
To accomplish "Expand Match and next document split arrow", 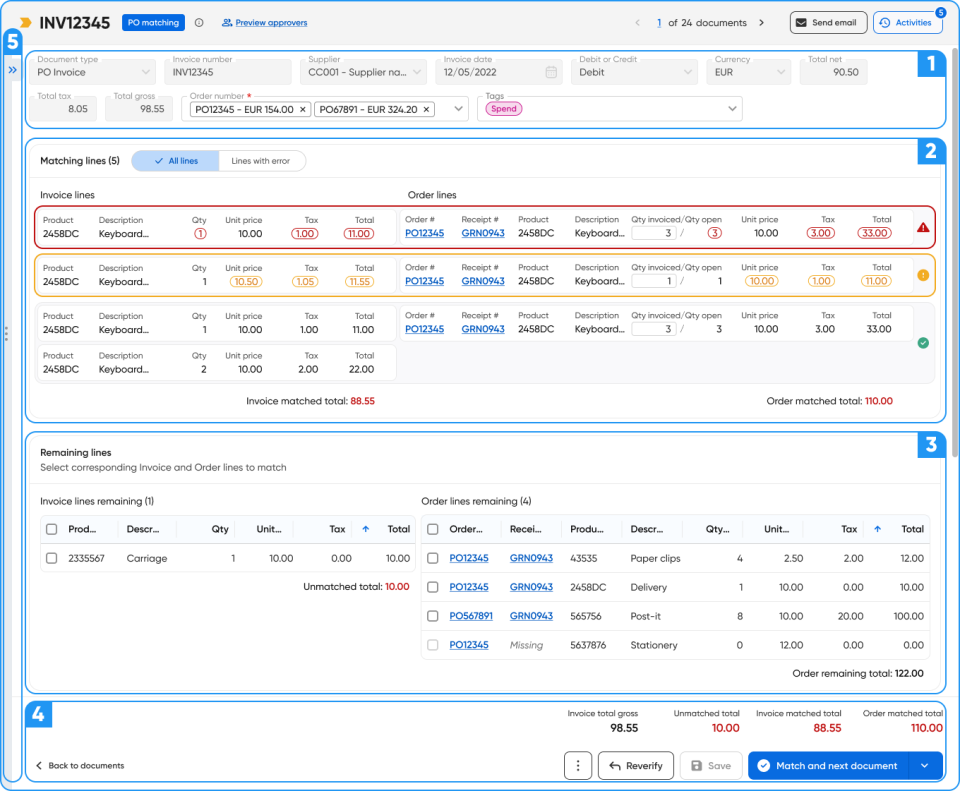I will pos(925,766).
